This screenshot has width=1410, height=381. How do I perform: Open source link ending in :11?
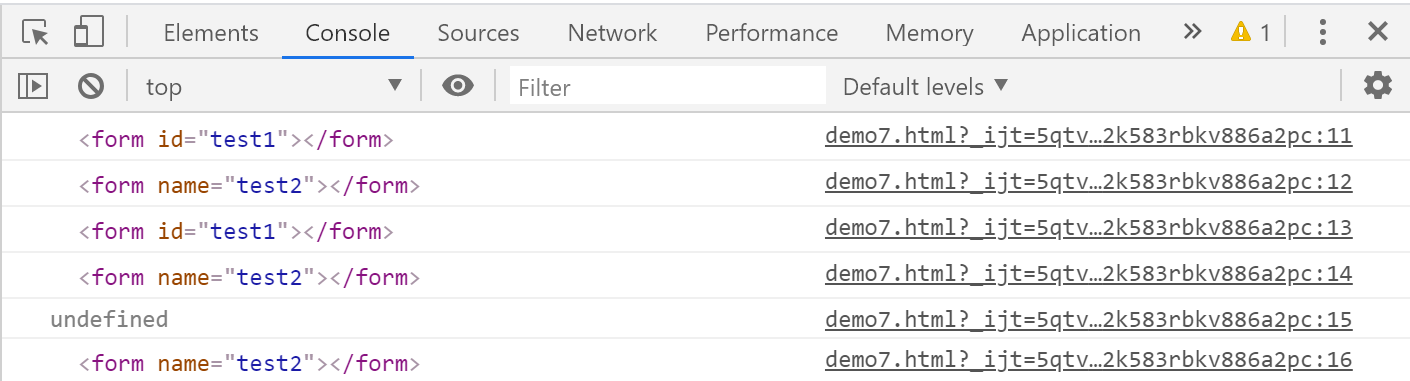[1088, 136]
